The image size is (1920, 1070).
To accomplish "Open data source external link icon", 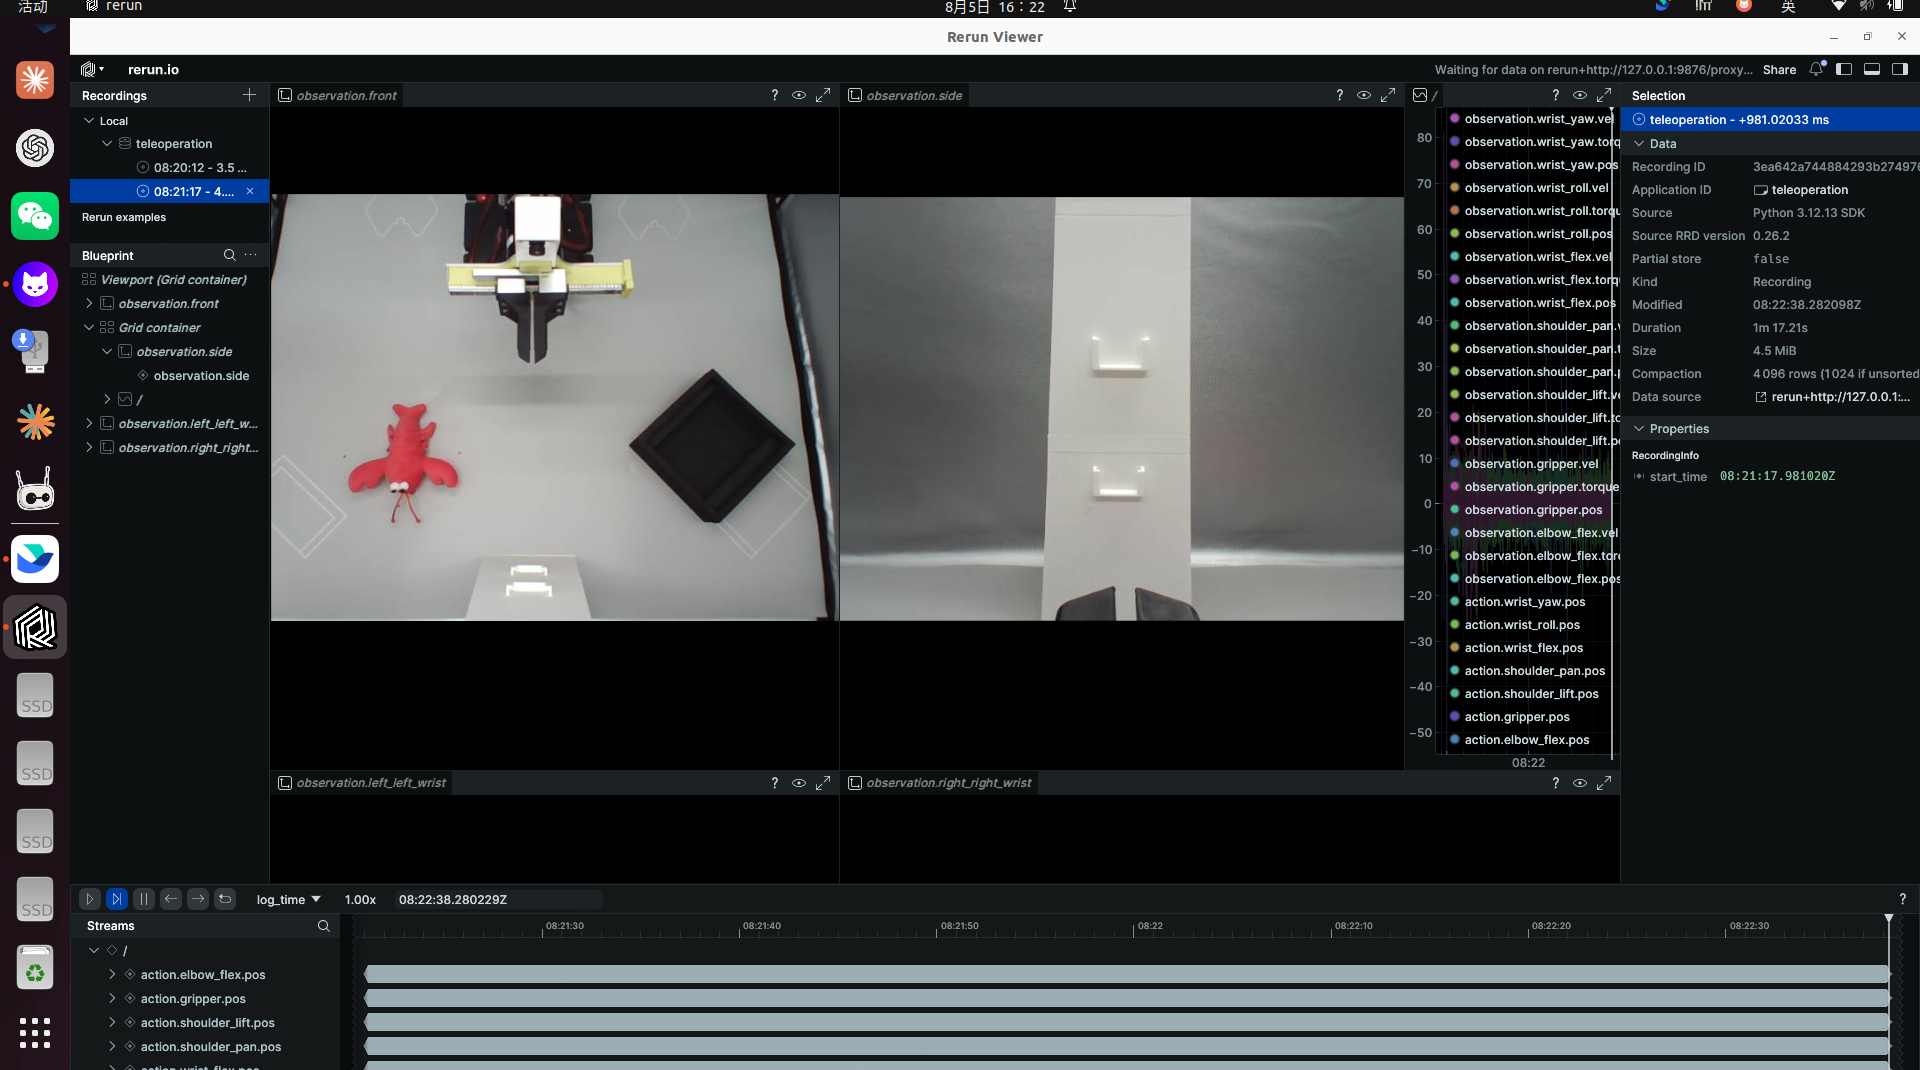I will 1761,397.
